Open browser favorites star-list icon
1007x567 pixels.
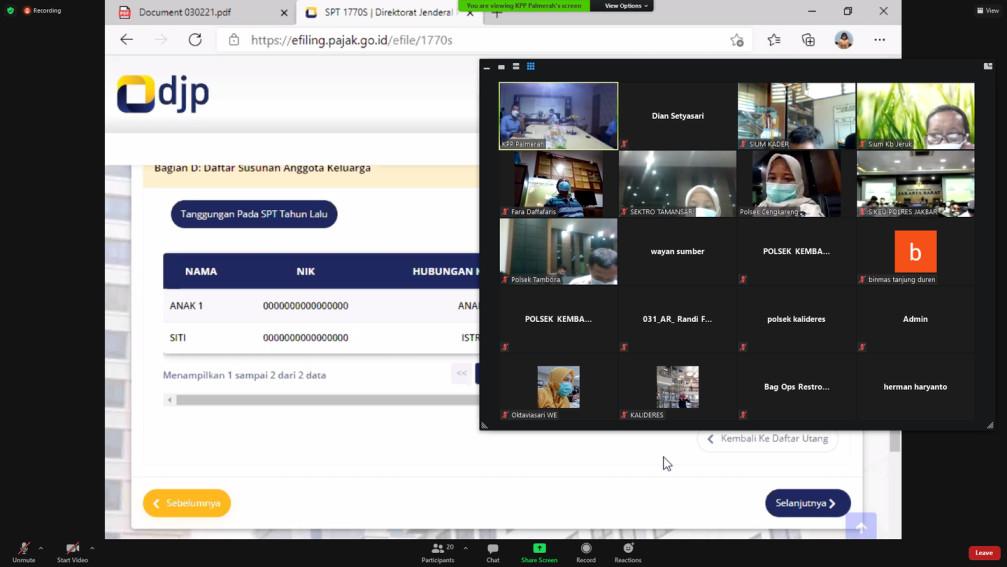point(774,40)
